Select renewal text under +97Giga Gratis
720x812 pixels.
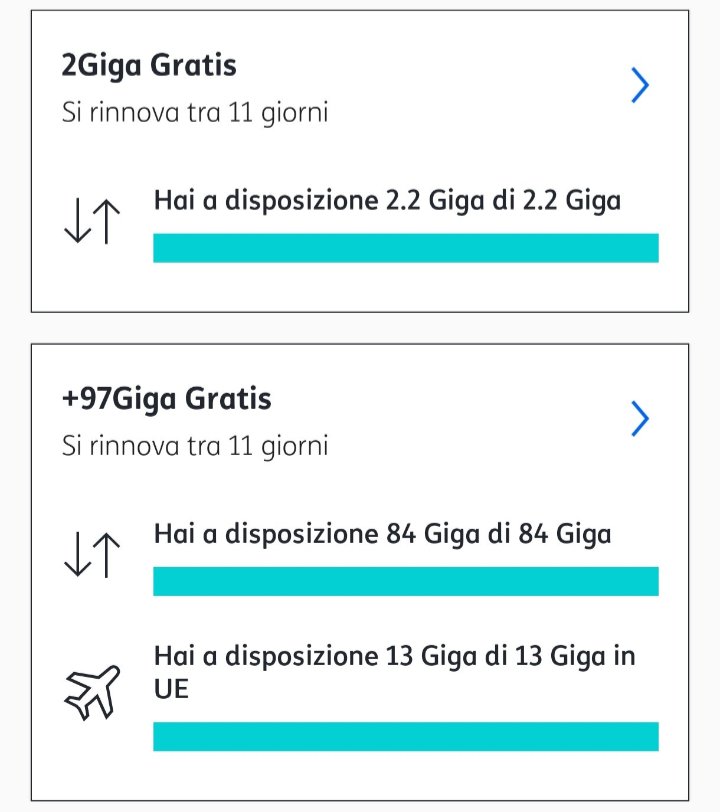coord(194,445)
